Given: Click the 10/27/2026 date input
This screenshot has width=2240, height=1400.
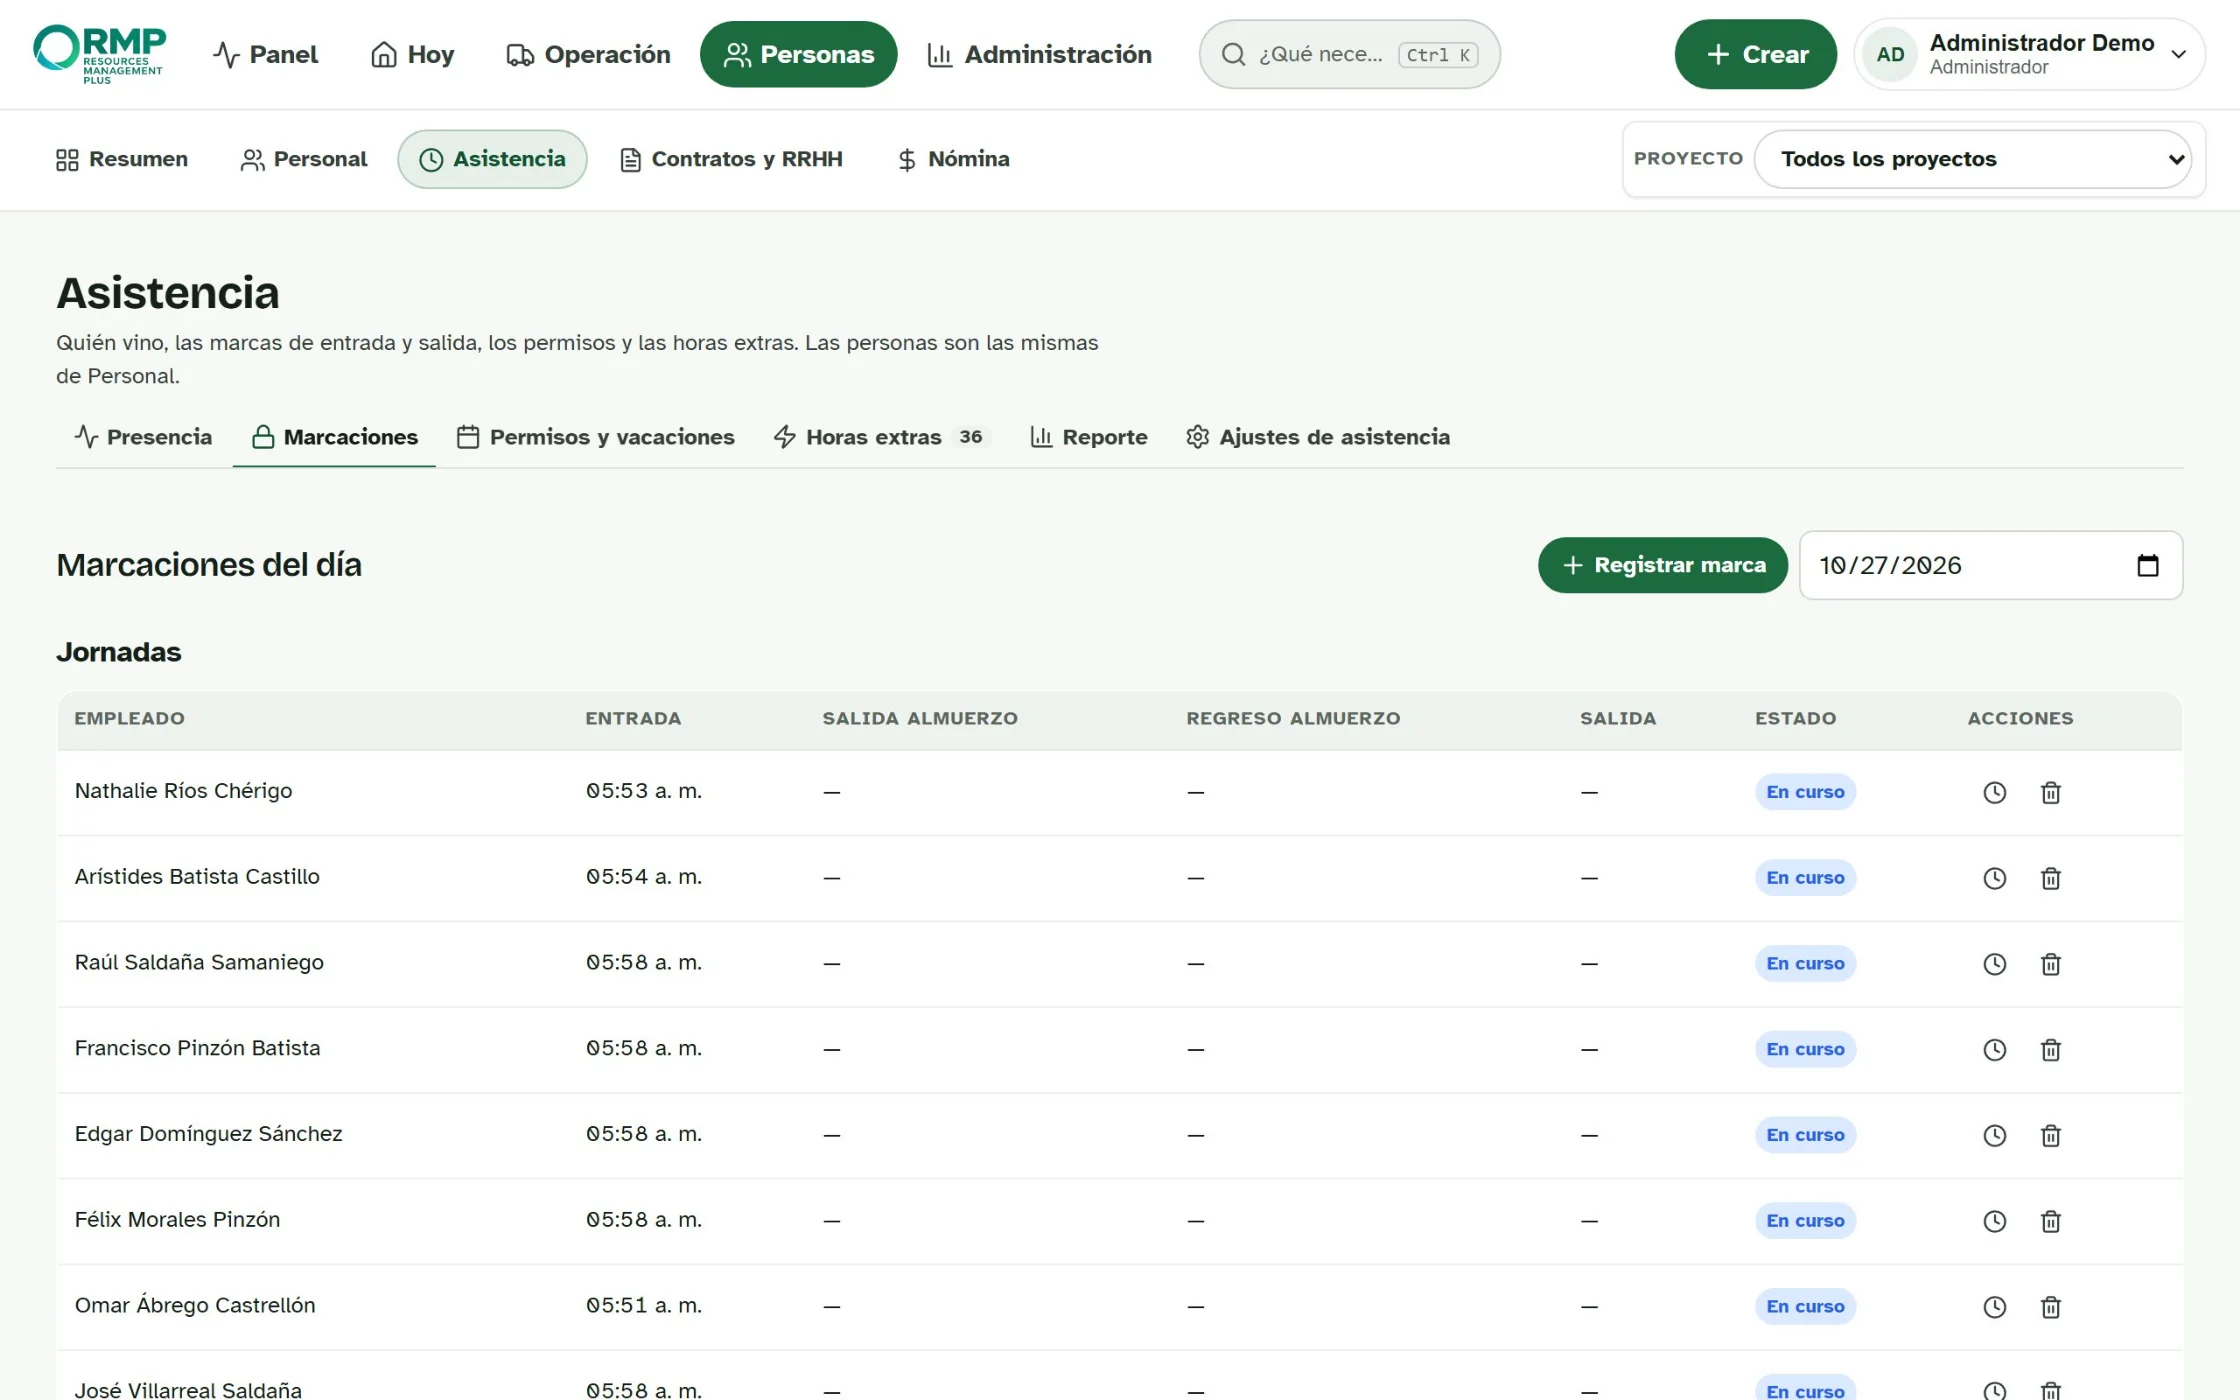Looking at the screenshot, I should point(1990,565).
